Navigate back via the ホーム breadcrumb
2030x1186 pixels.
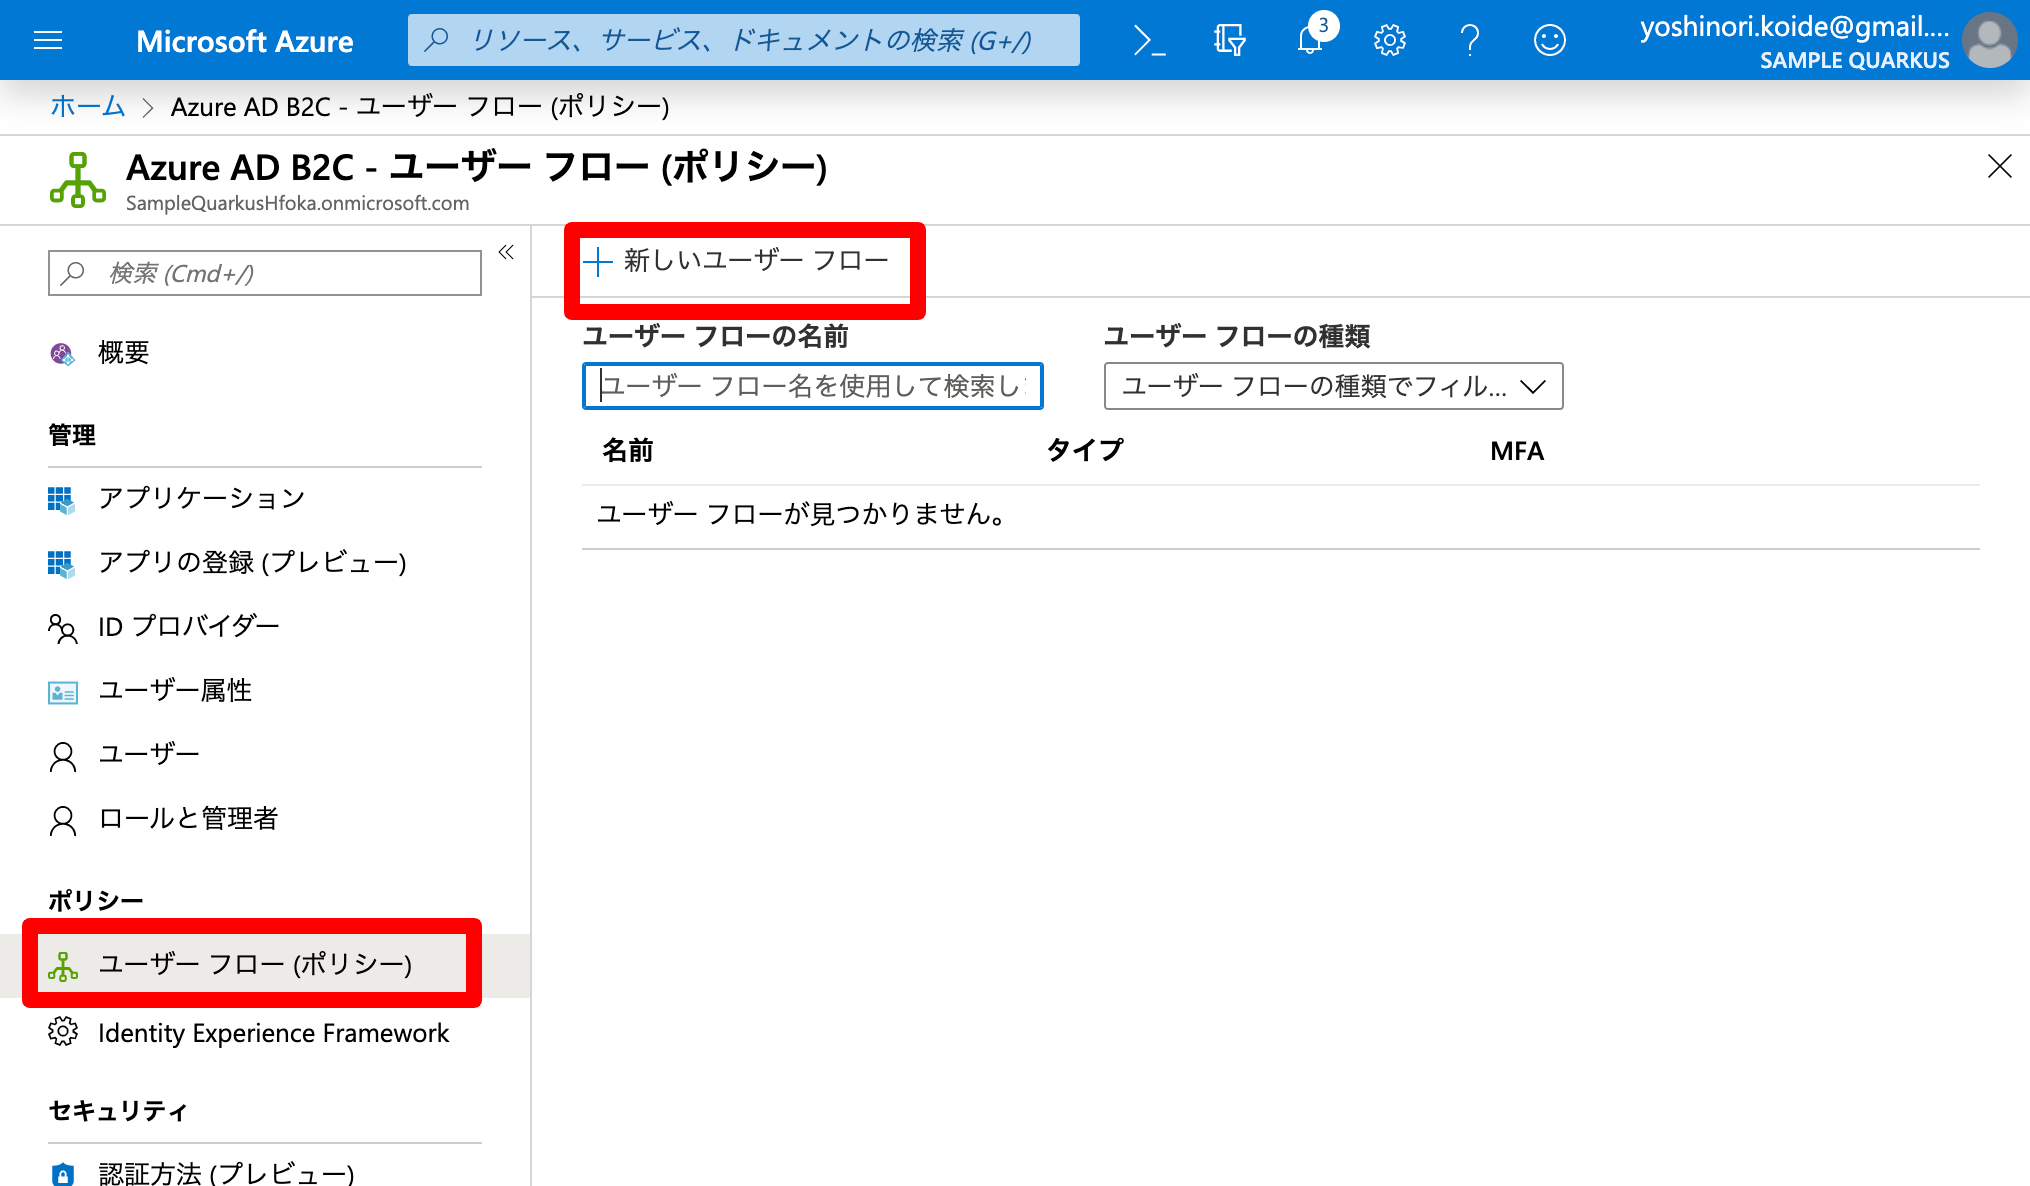[x=87, y=106]
